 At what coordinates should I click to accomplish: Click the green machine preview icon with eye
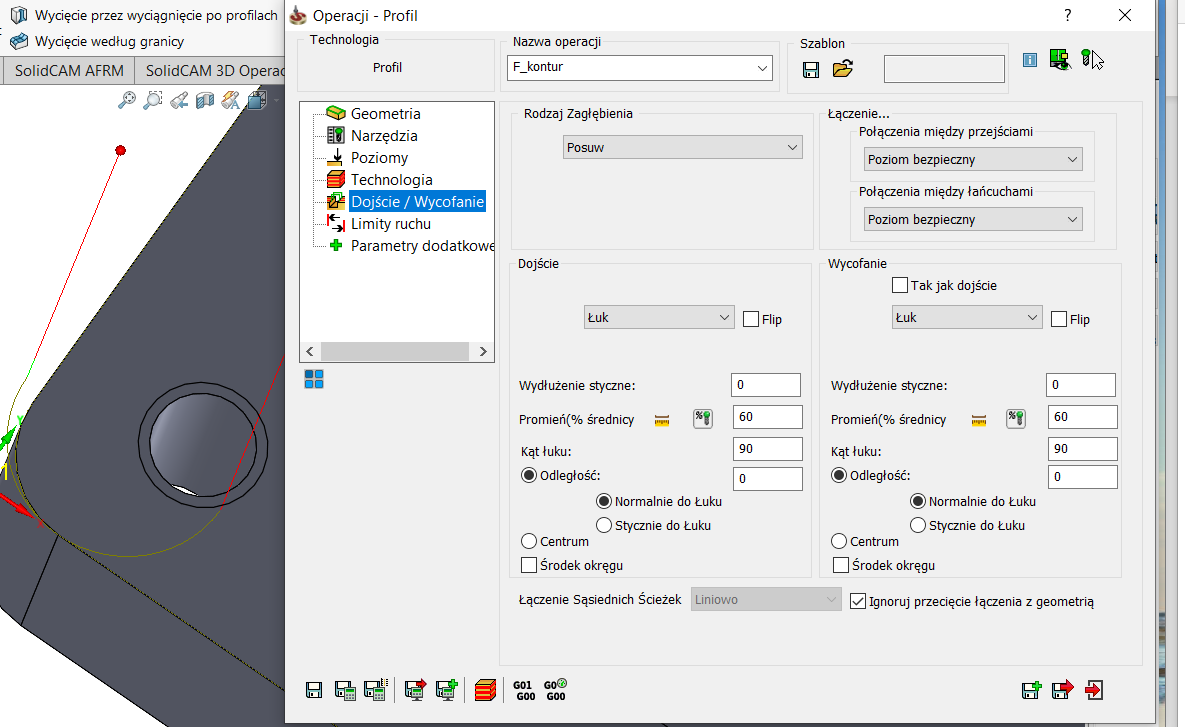[x=1060, y=60]
